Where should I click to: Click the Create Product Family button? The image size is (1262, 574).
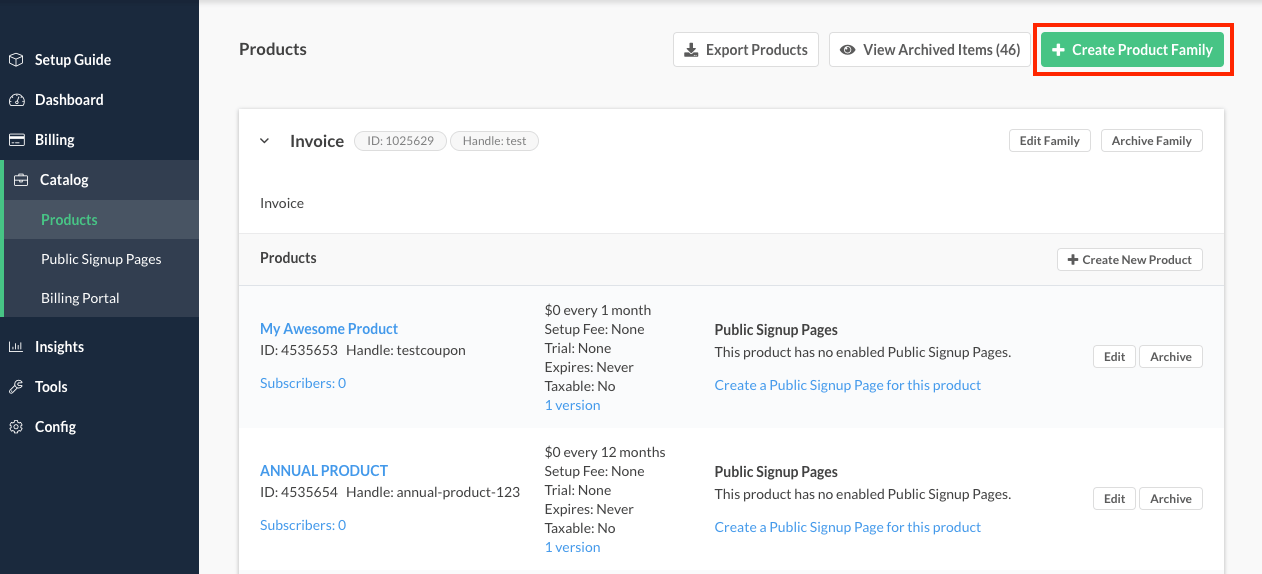[x=1132, y=50]
